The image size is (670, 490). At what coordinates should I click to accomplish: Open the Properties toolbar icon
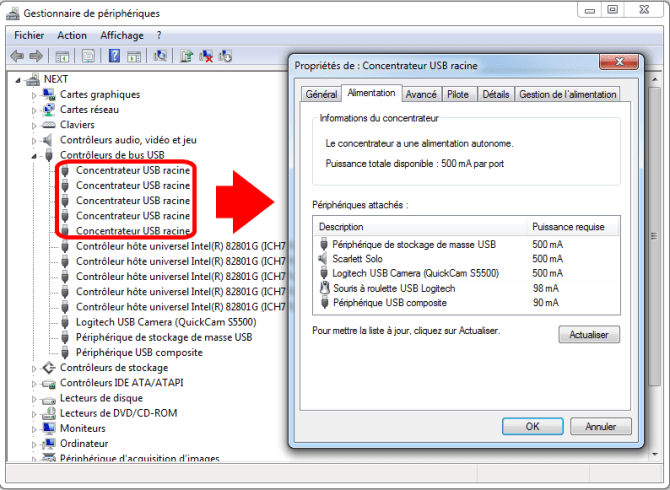[x=88, y=56]
